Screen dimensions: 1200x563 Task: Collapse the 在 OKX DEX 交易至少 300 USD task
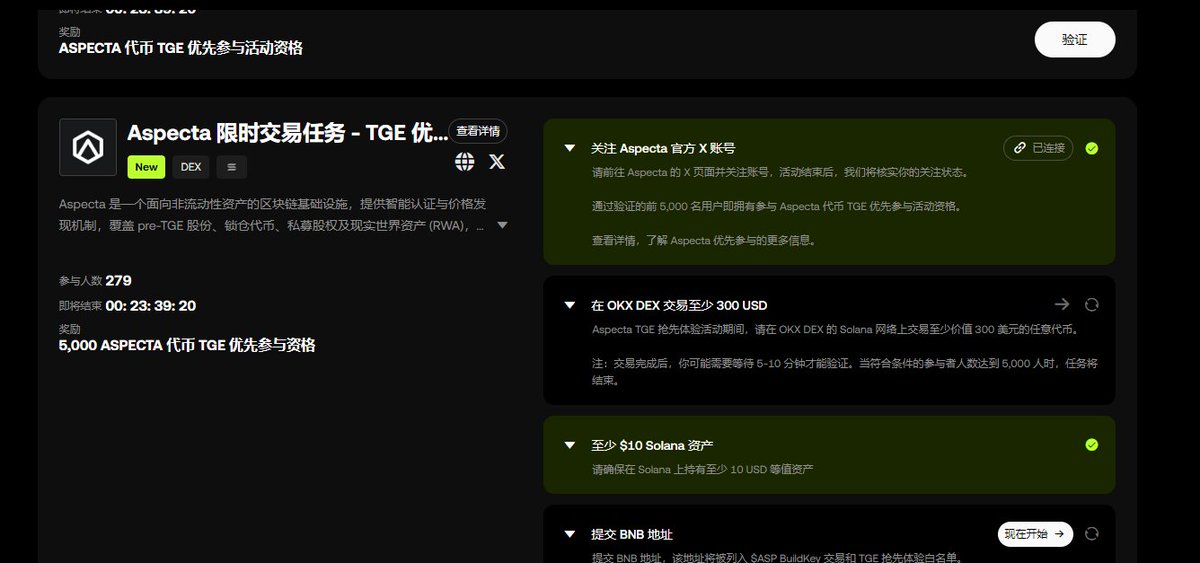click(x=570, y=305)
